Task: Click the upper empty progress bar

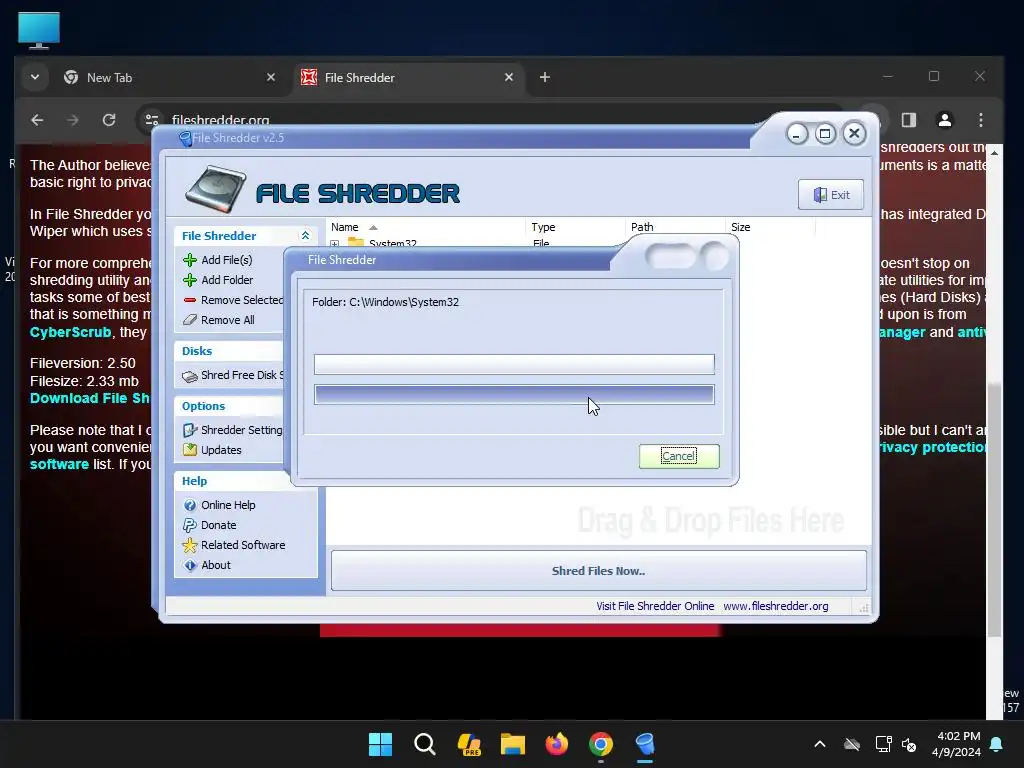Action: (x=514, y=364)
